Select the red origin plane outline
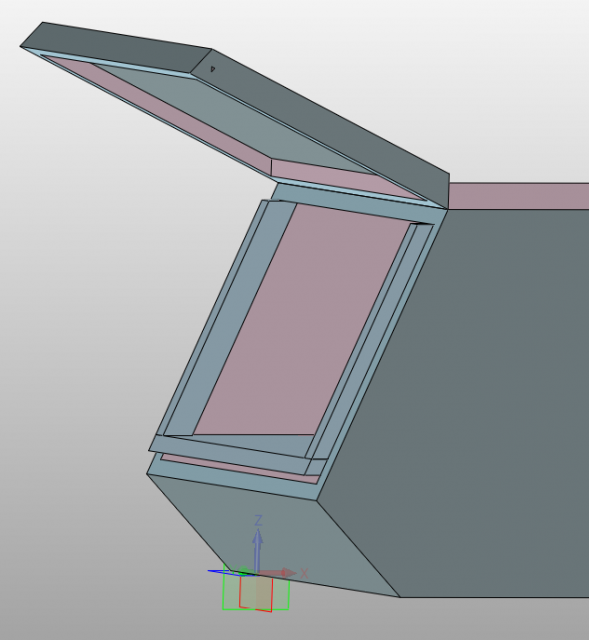Image resolution: width=589 pixels, height=640 pixels. click(256, 593)
